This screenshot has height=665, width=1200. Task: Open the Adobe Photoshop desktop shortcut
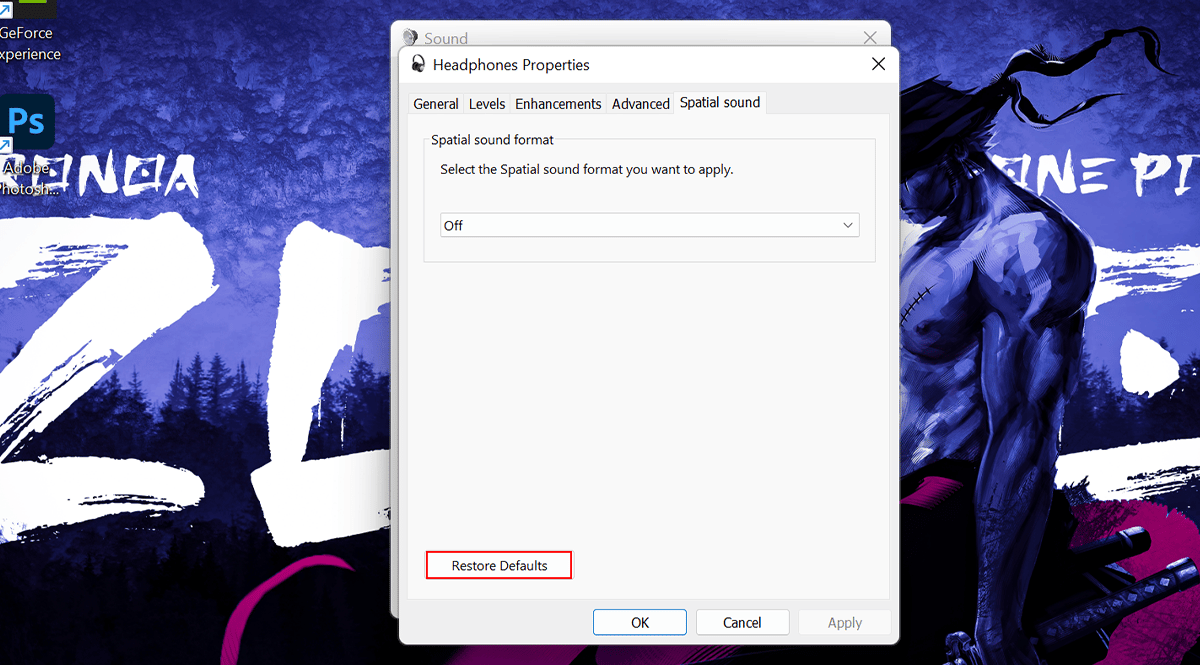tap(27, 145)
